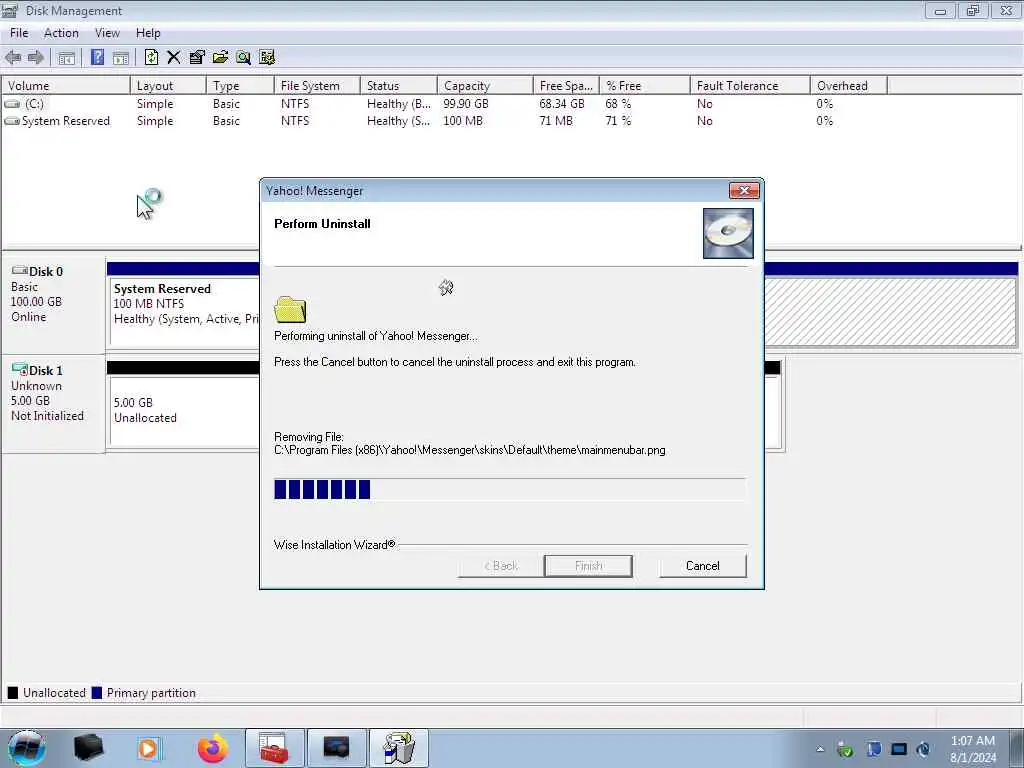Image resolution: width=1024 pixels, height=768 pixels.
Task: Open Properties toolbar icon
Action: click(x=197, y=57)
